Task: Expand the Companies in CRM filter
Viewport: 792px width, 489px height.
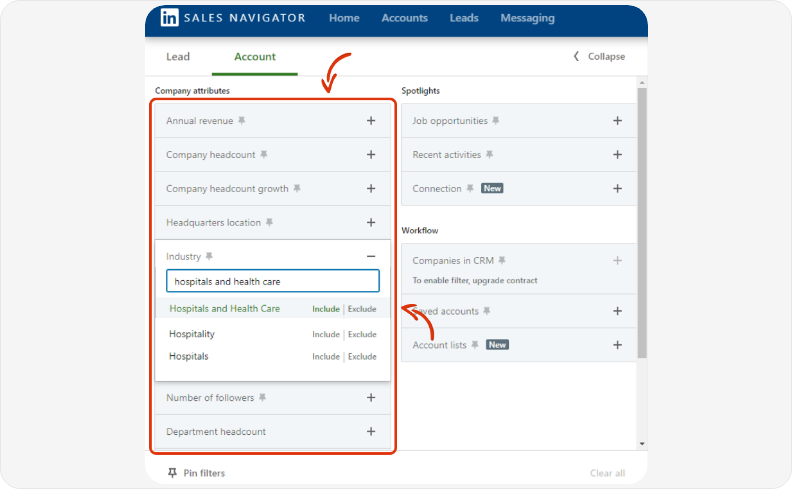Action: pyautogui.click(x=617, y=260)
